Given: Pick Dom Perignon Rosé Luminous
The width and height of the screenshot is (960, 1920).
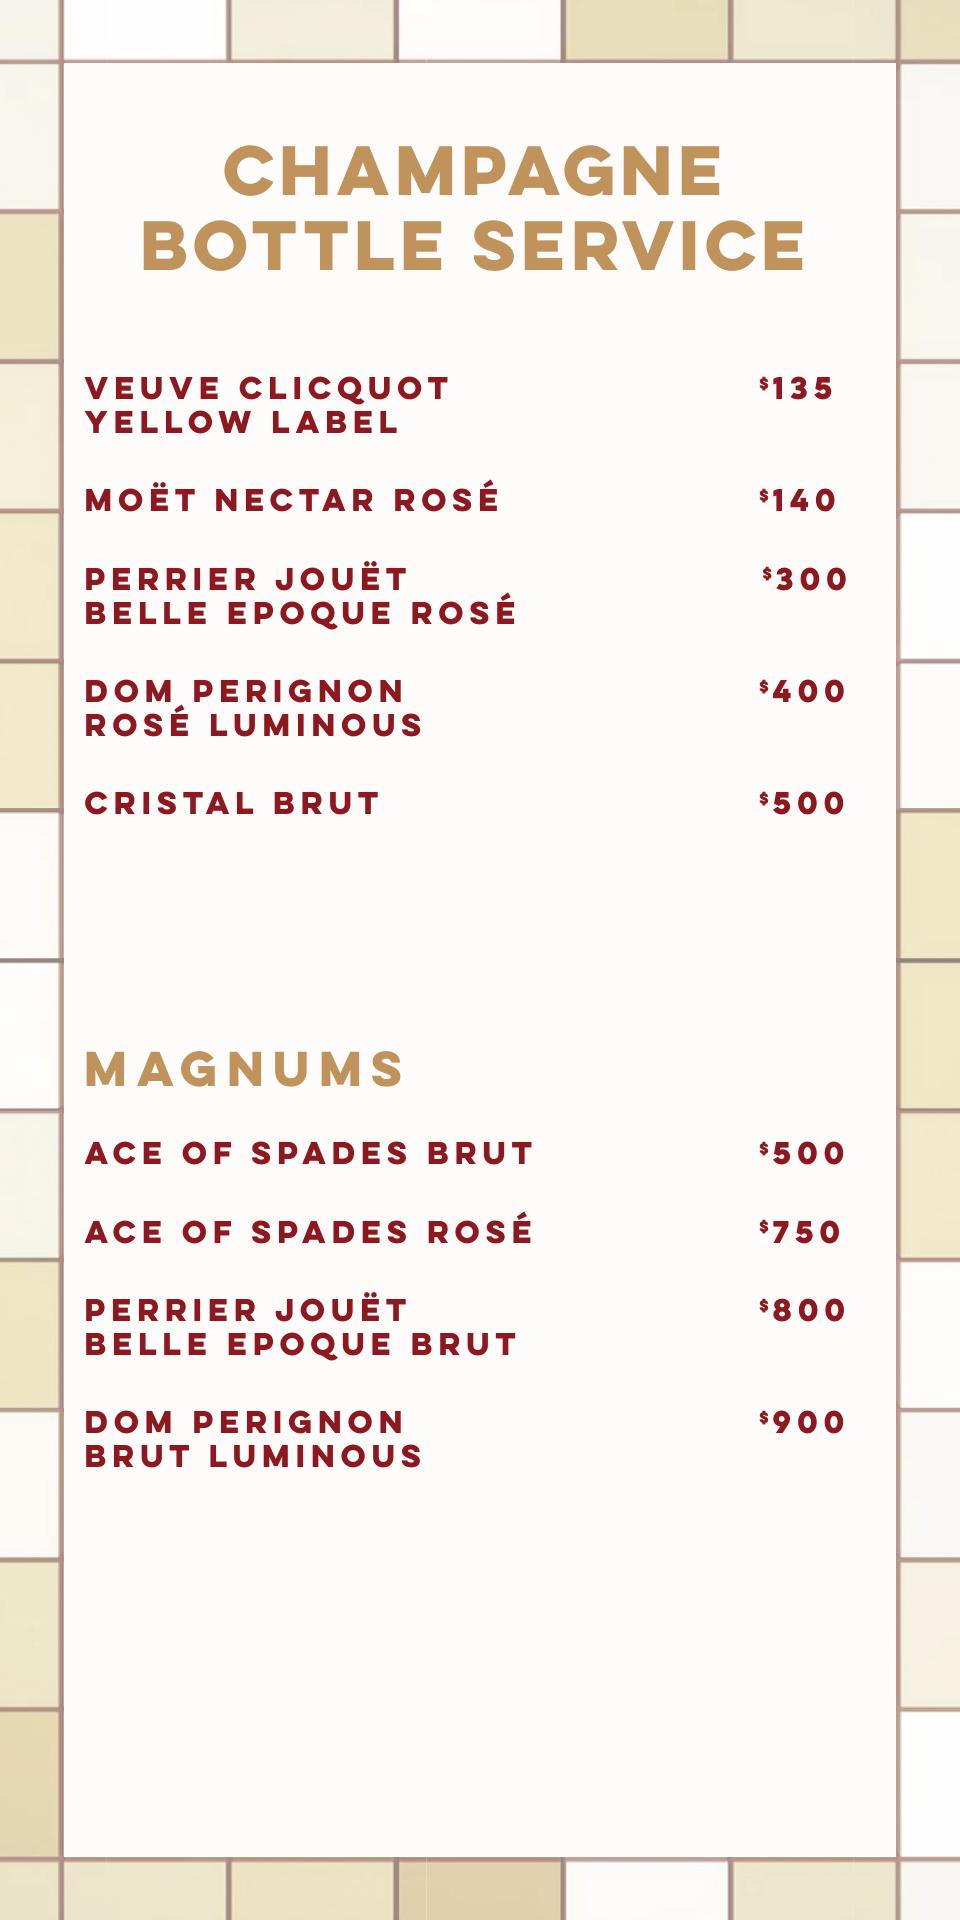Looking at the screenshot, I should 254,708.
